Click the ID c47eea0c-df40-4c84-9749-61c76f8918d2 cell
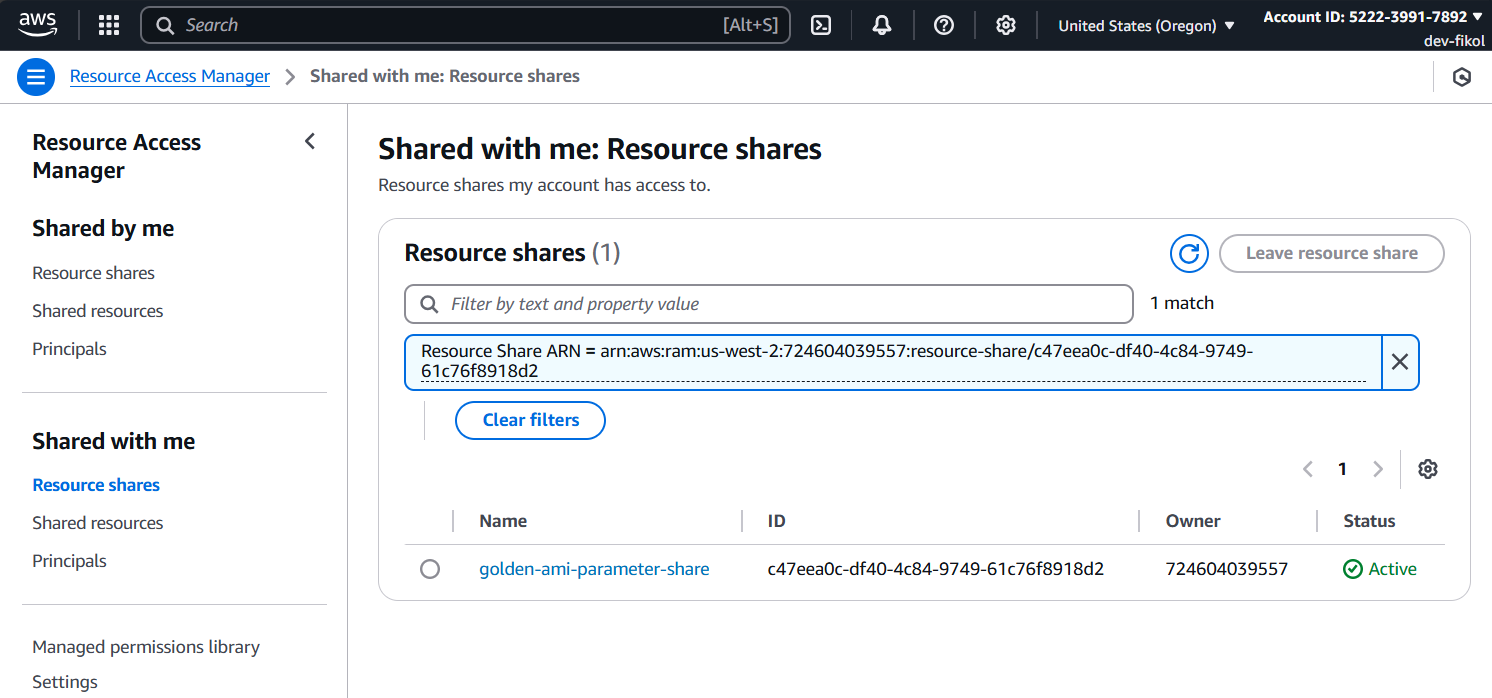 pyautogui.click(x=935, y=569)
